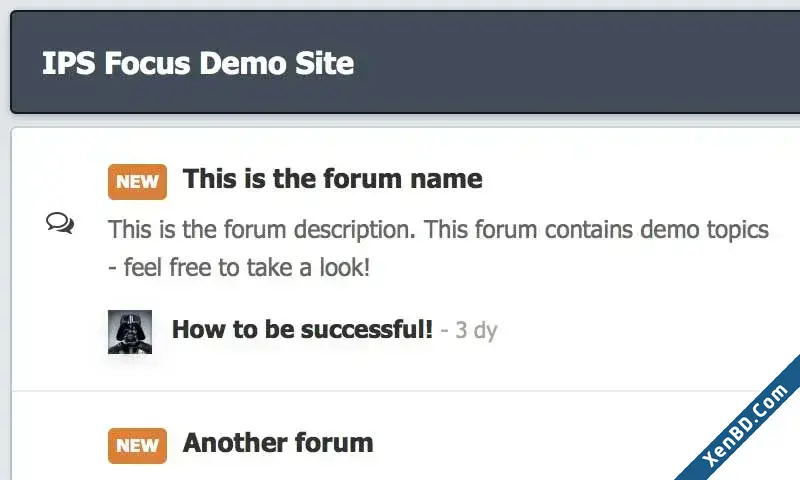This screenshot has height=480, width=800.
Task: Click the speech bubbles forum icon
Action: [60, 223]
